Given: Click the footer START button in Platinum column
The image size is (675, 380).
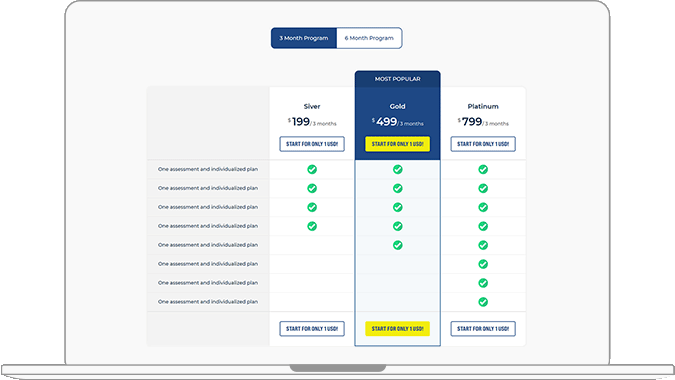Looking at the screenshot, I should pyautogui.click(x=483, y=328).
